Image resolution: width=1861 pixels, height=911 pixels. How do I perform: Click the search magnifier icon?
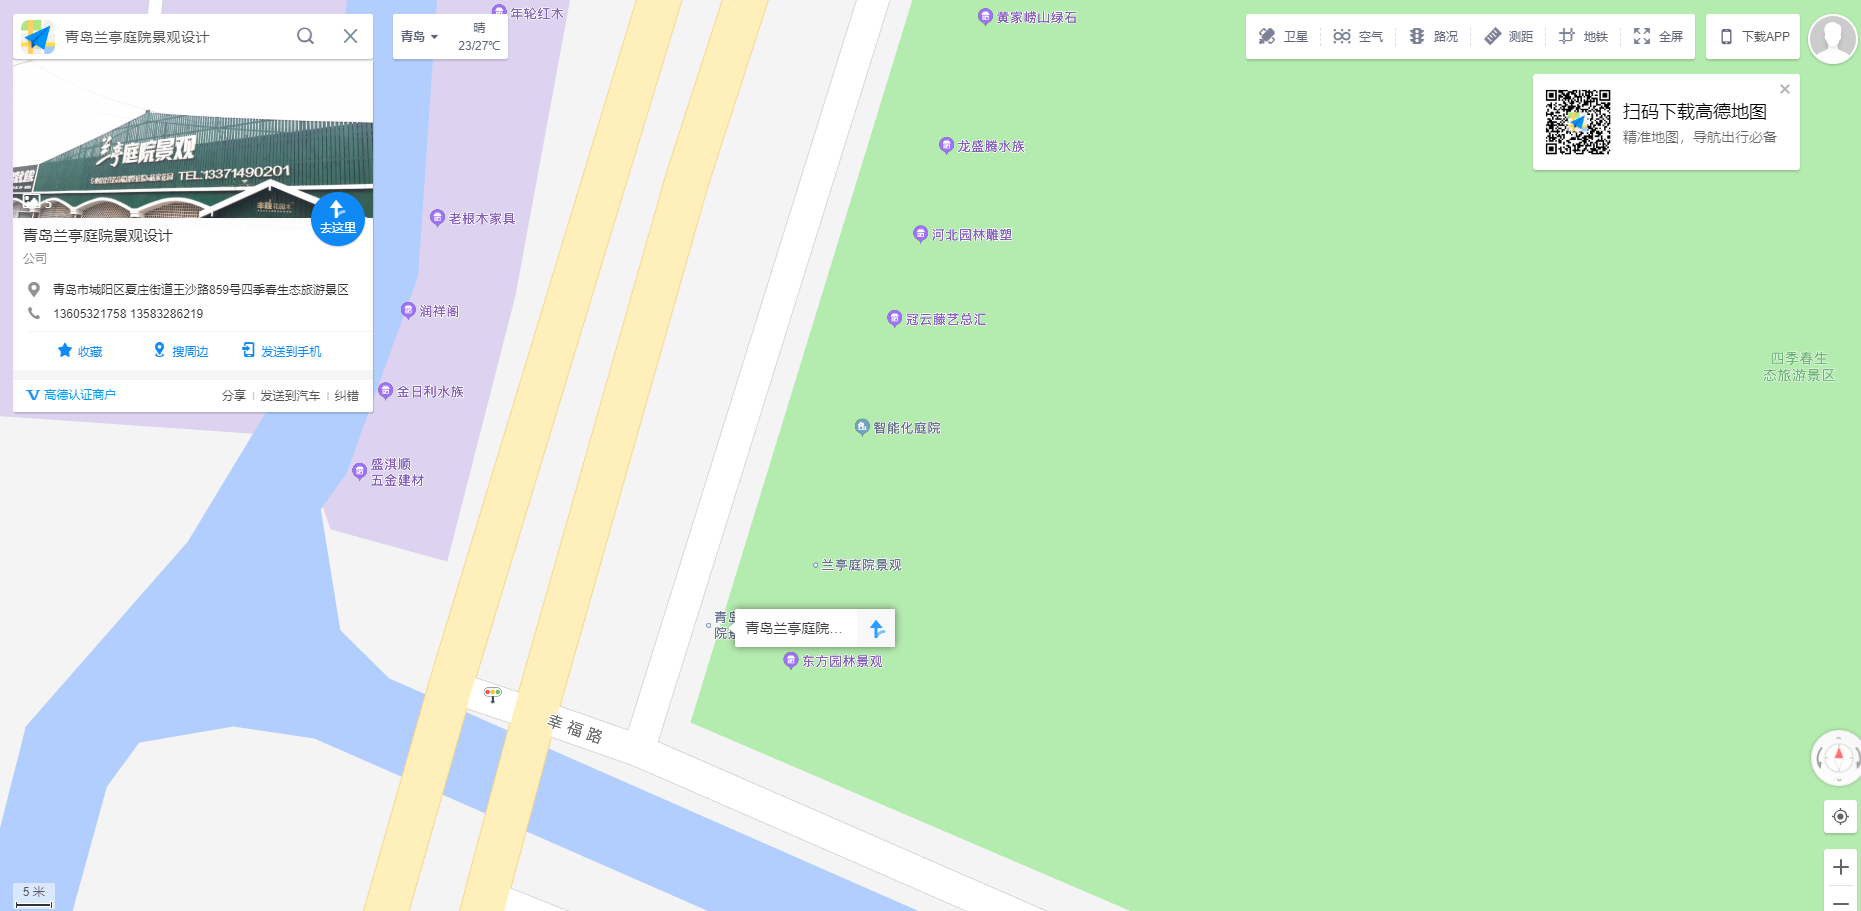coord(305,36)
